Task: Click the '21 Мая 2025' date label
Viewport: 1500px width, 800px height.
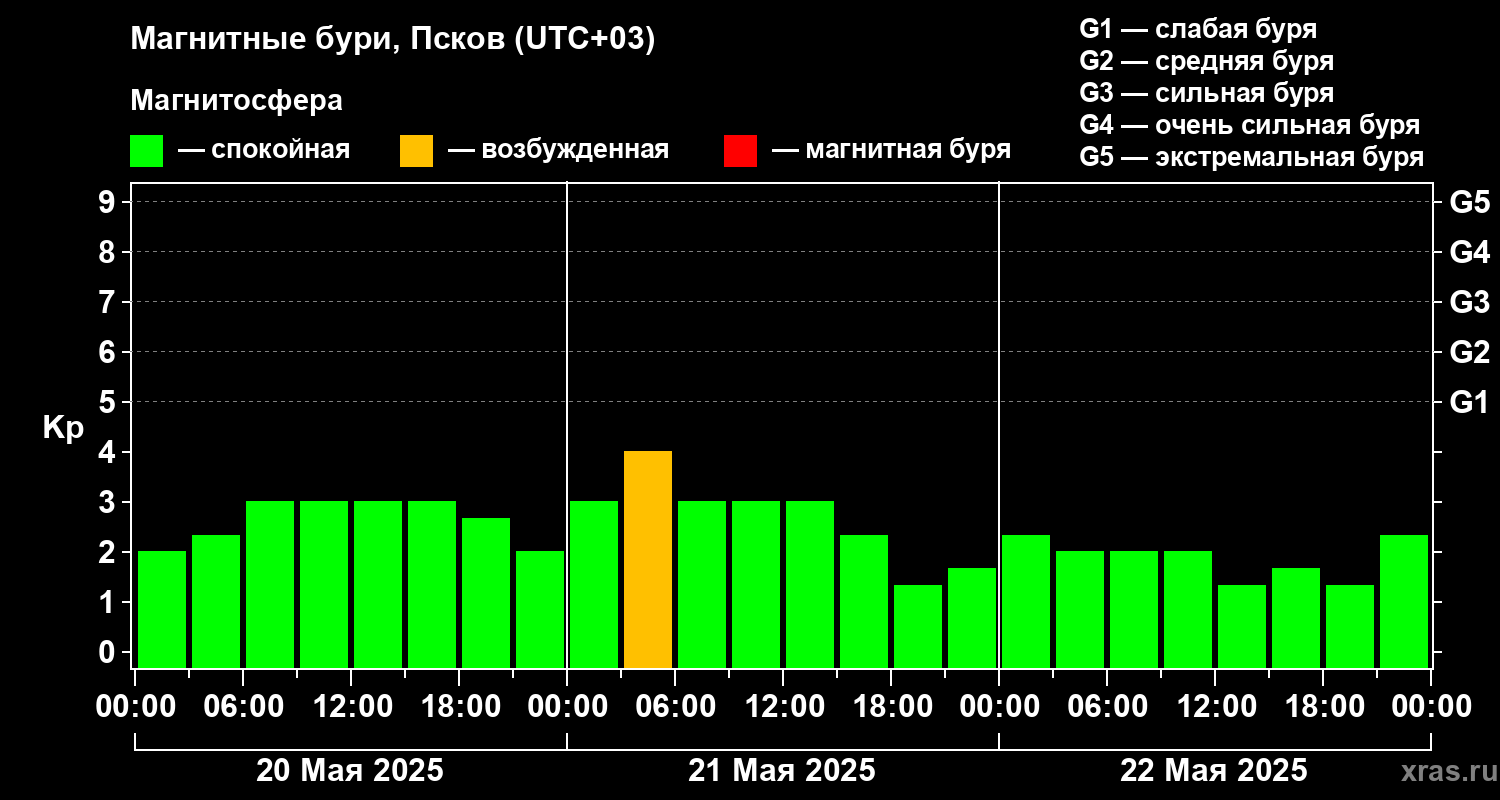Action: pyautogui.click(x=782, y=771)
